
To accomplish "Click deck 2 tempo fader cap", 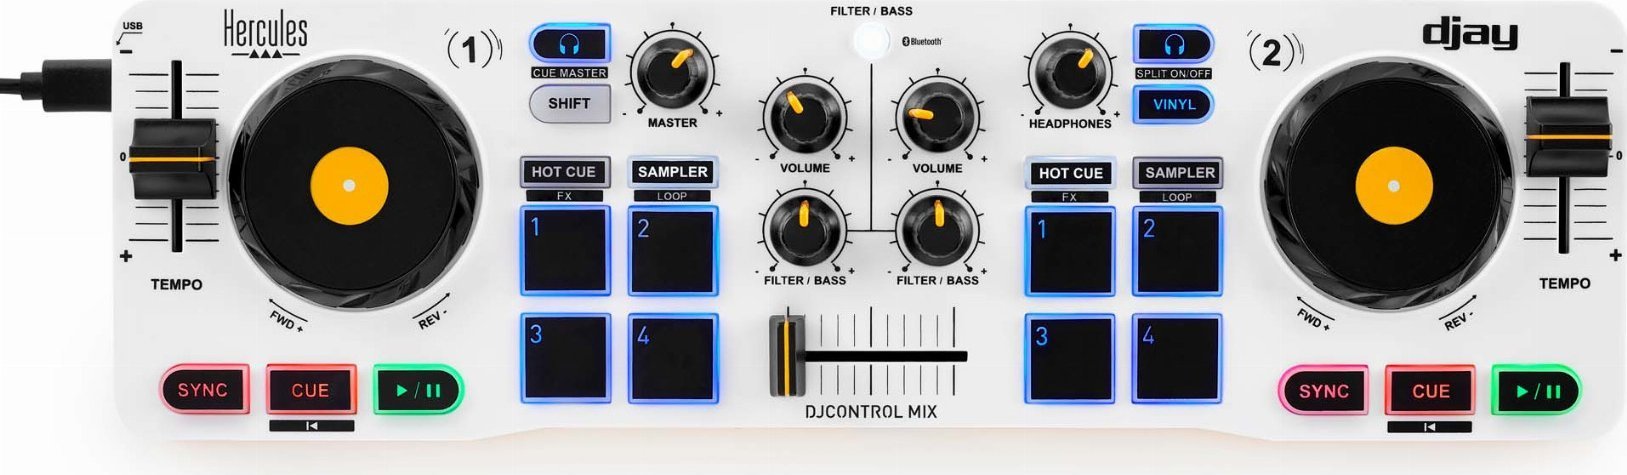I will [1568, 137].
